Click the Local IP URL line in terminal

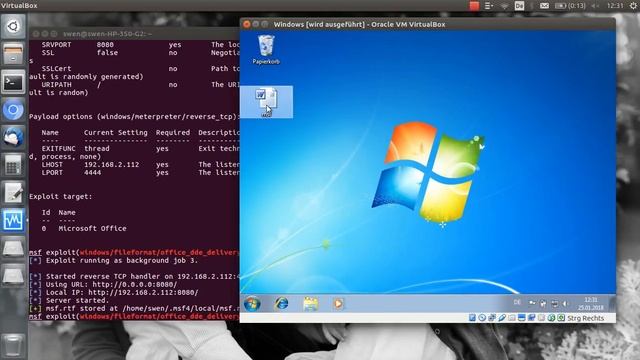click(x=114, y=293)
